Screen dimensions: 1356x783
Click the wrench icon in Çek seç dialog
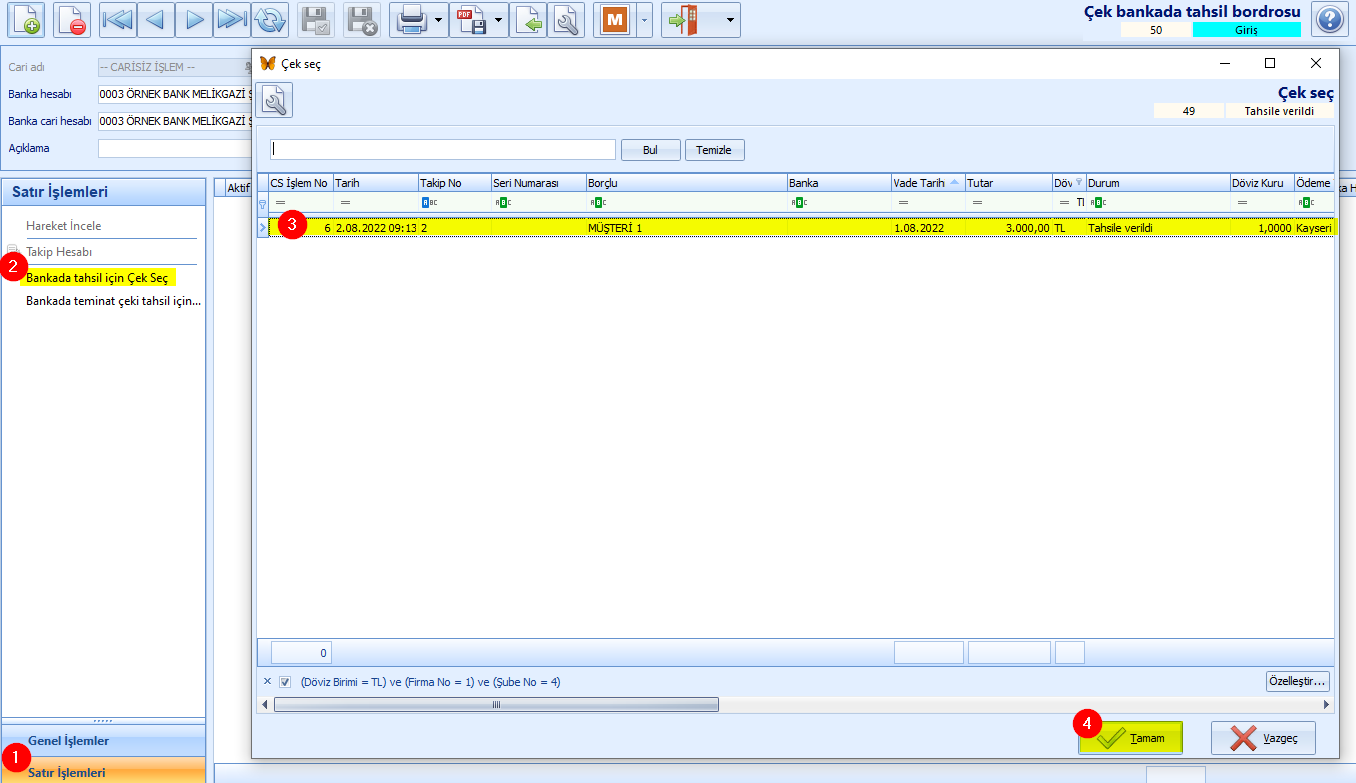point(274,100)
